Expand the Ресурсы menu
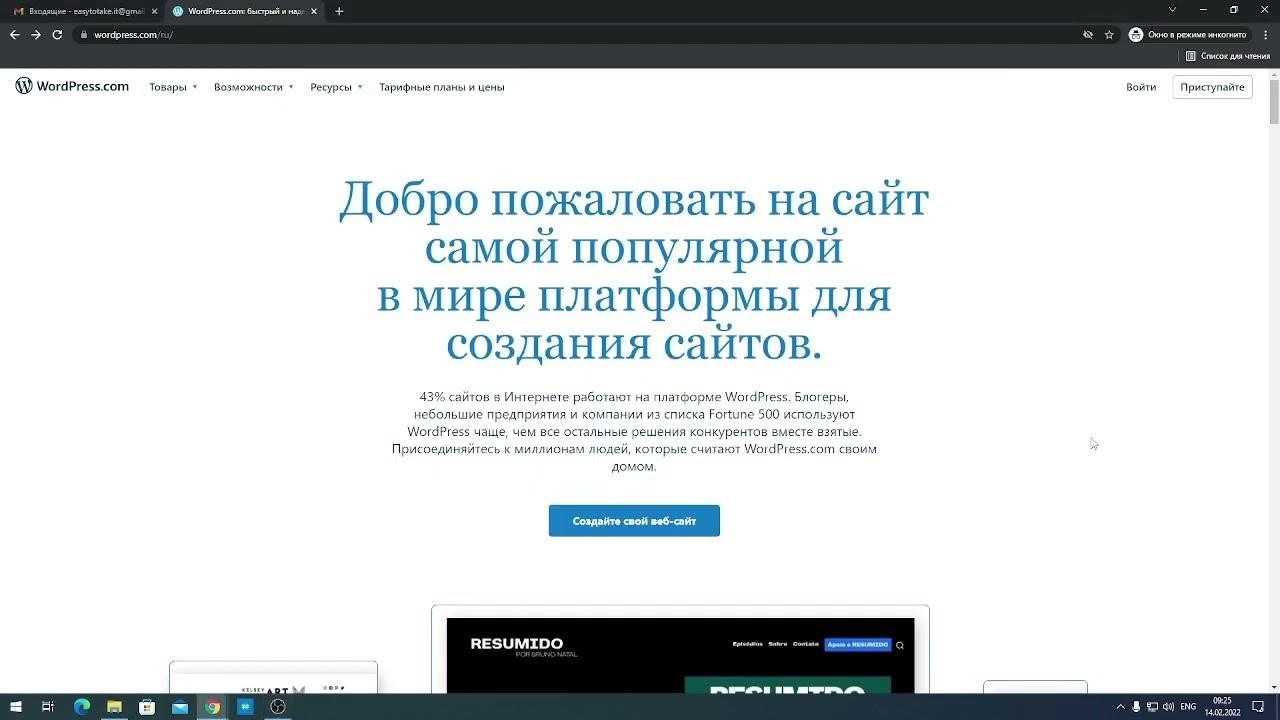 coord(336,87)
